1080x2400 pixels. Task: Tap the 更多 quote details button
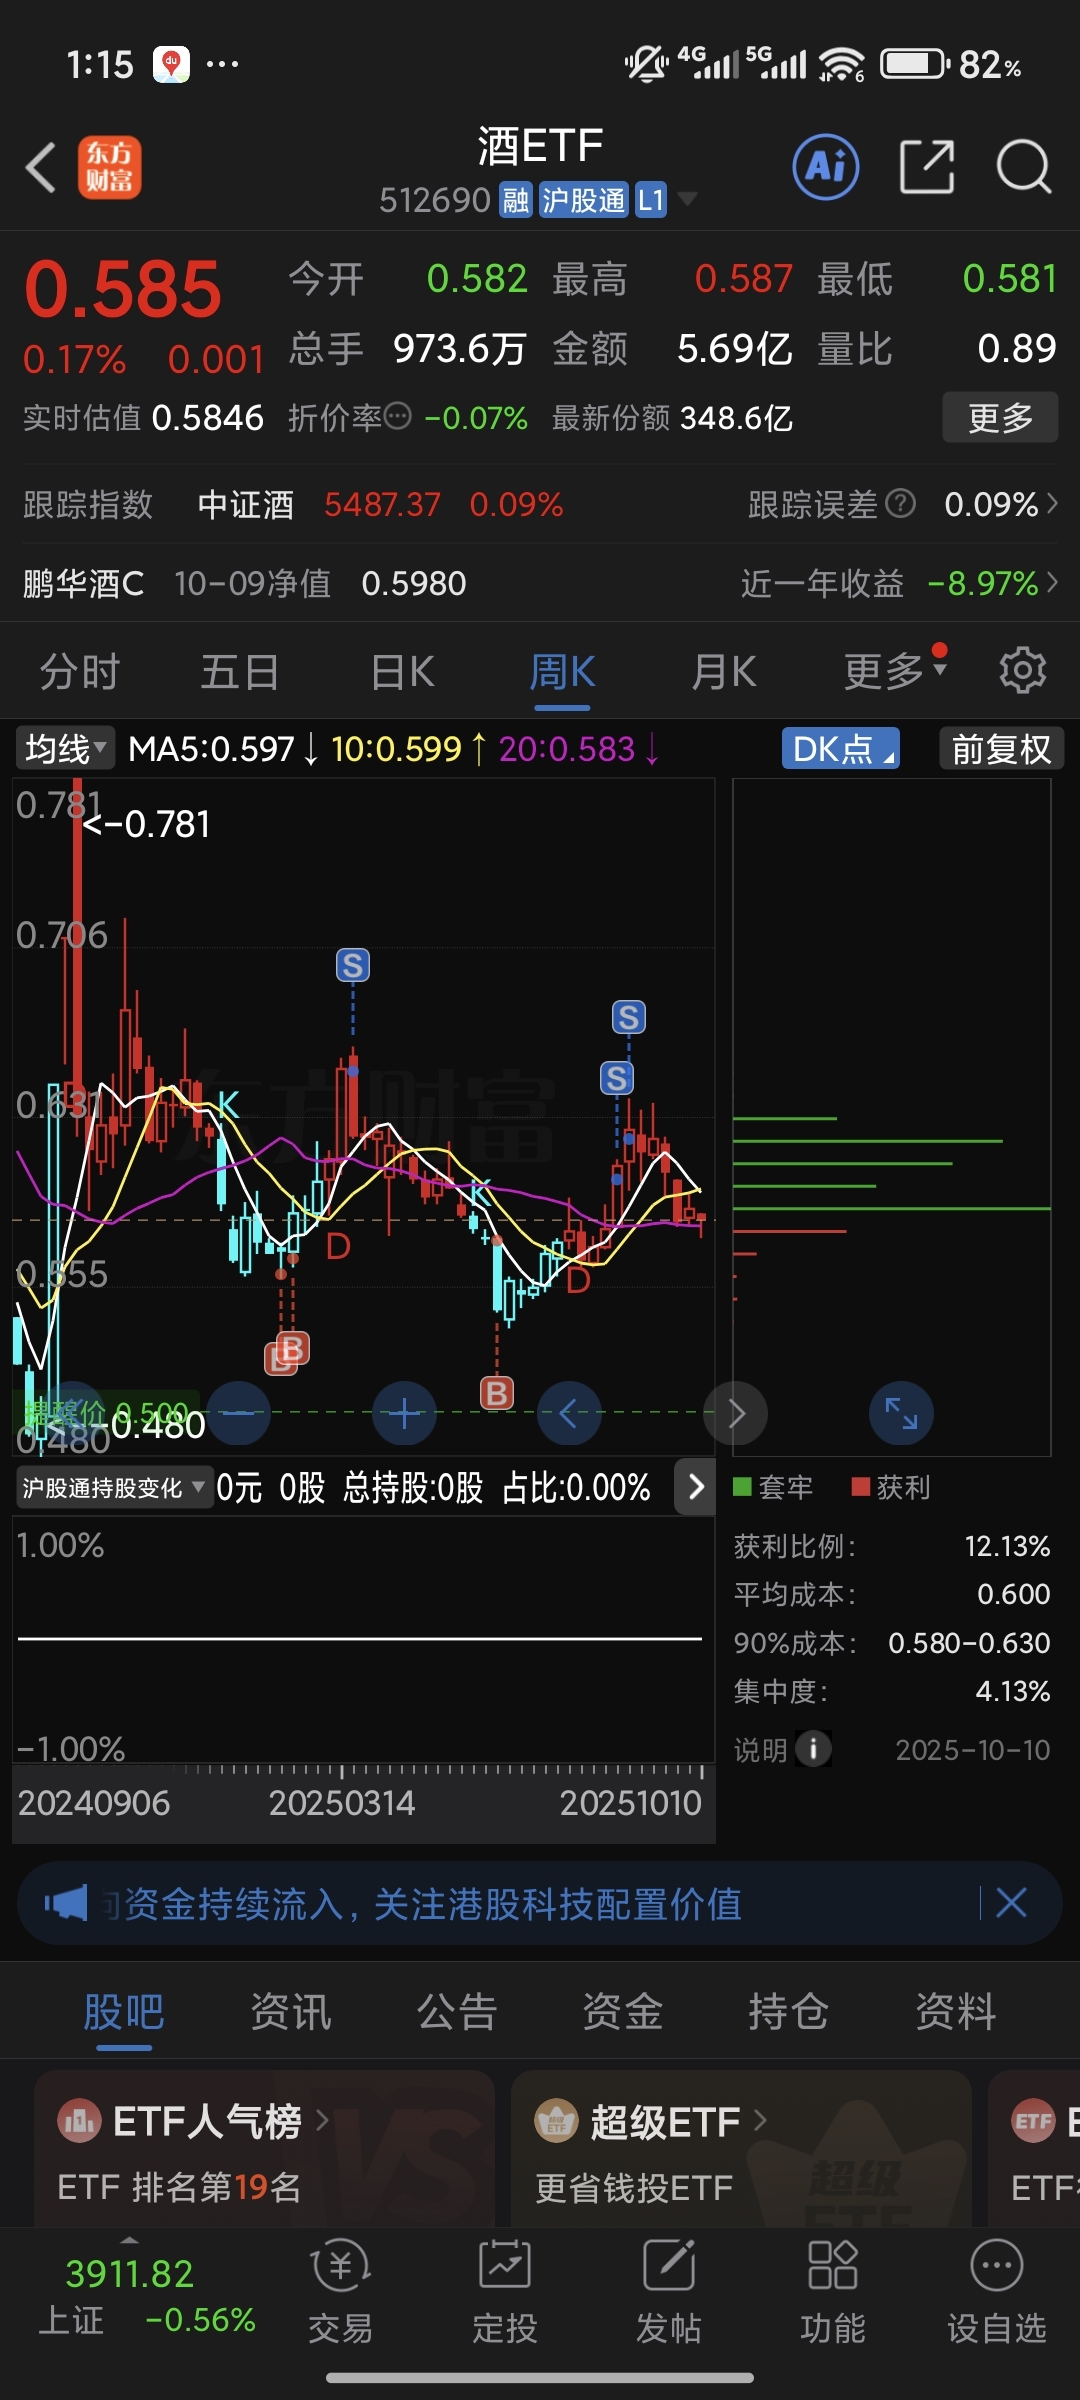tap(1000, 417)
